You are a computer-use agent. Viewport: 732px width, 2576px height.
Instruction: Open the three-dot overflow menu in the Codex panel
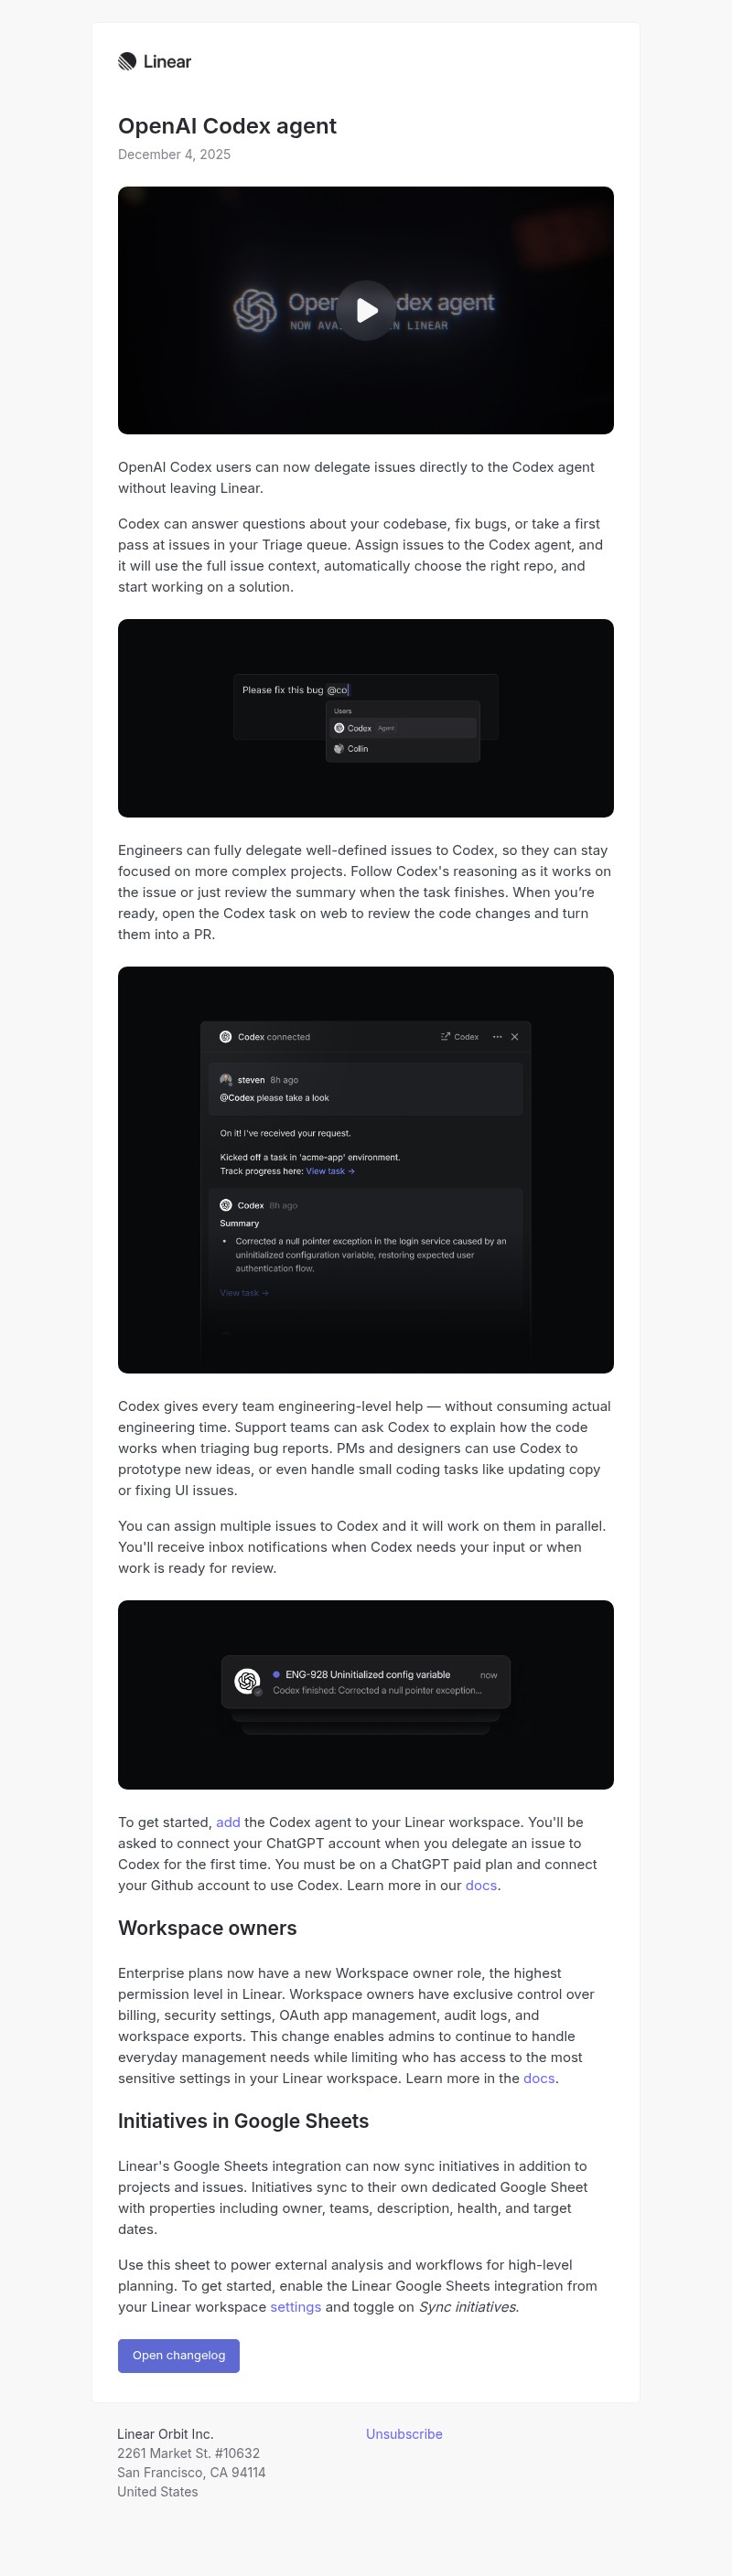pos(496,1037)
